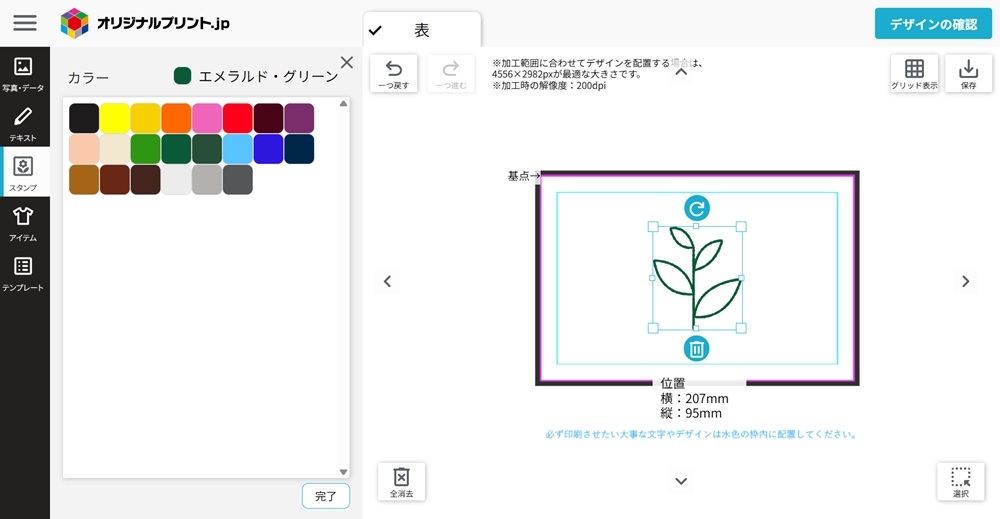Go to previous item with left arrow
1000x519 pixels.
[387, 281]
